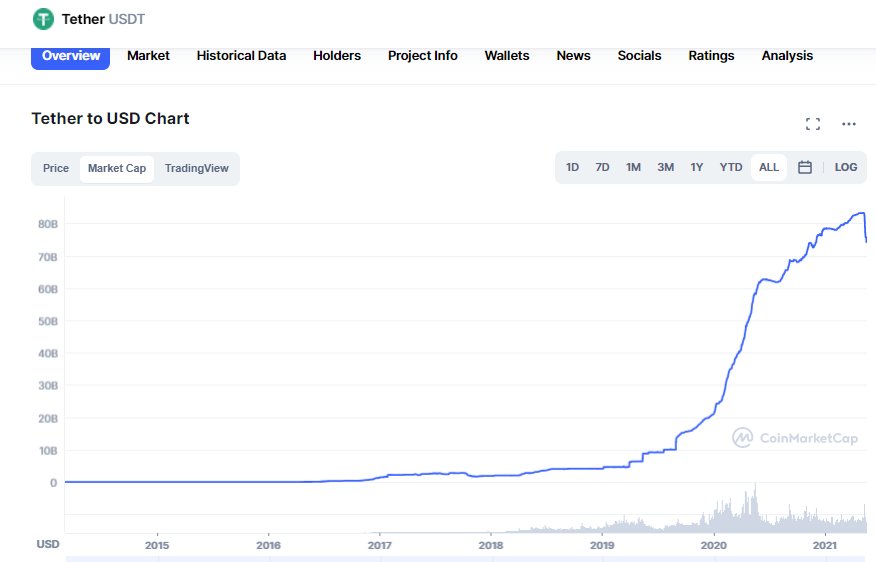Switch to TradingView chart

coord(197,168)
